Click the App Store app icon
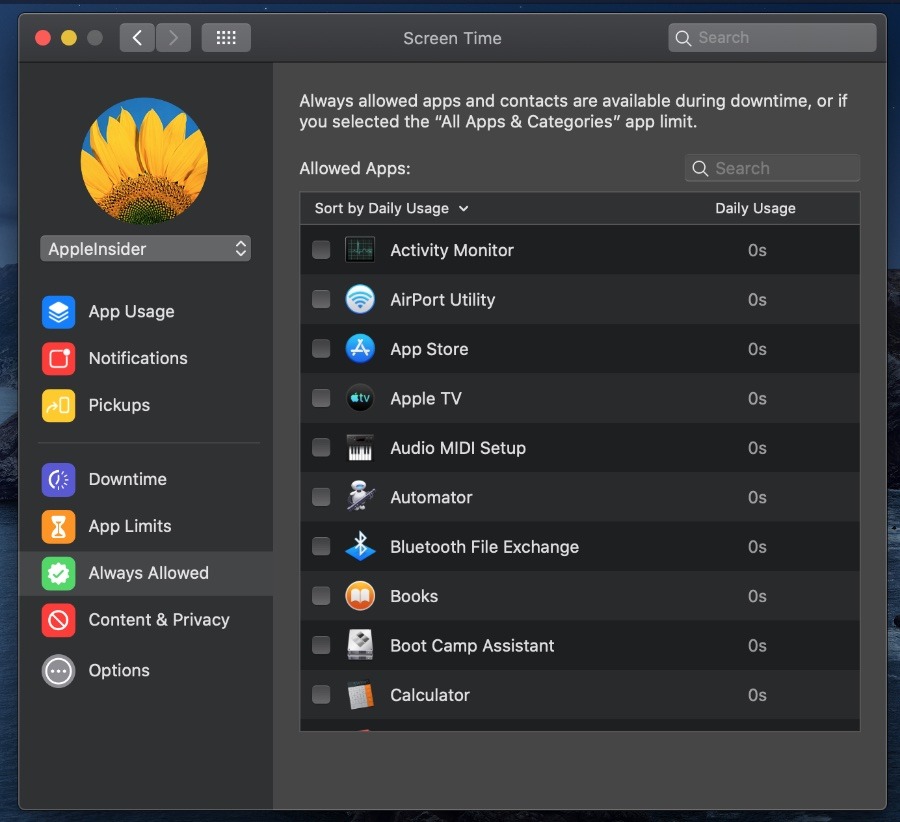Screen dimensions: 900x822 360,348
